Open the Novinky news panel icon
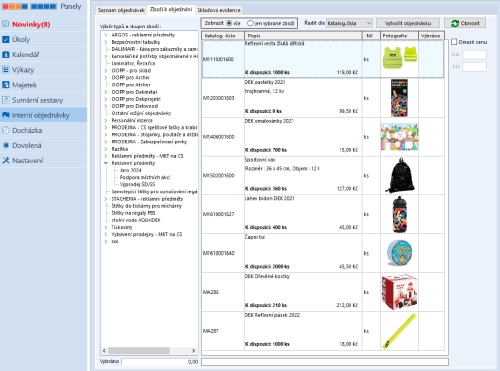 coord(6,24)
